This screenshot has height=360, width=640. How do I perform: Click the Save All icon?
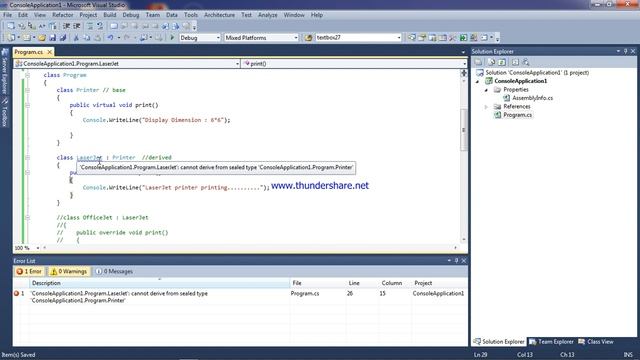[x=63, y=38]
